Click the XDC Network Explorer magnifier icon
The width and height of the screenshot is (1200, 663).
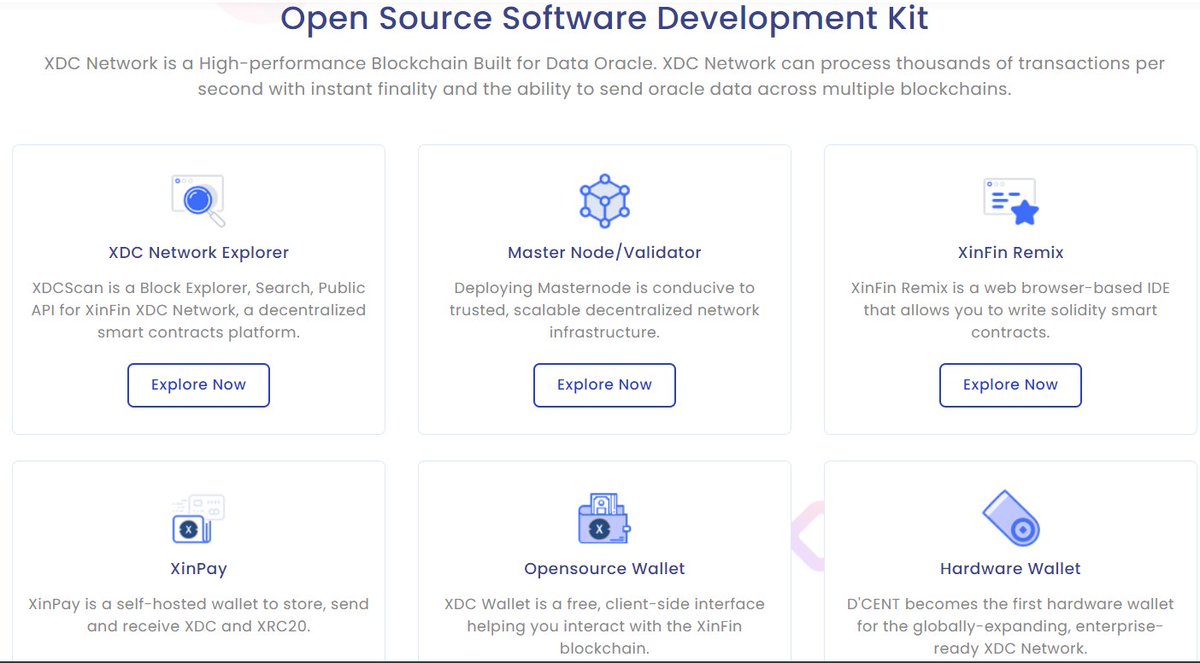pyautogui.click(x=198, y=200)
